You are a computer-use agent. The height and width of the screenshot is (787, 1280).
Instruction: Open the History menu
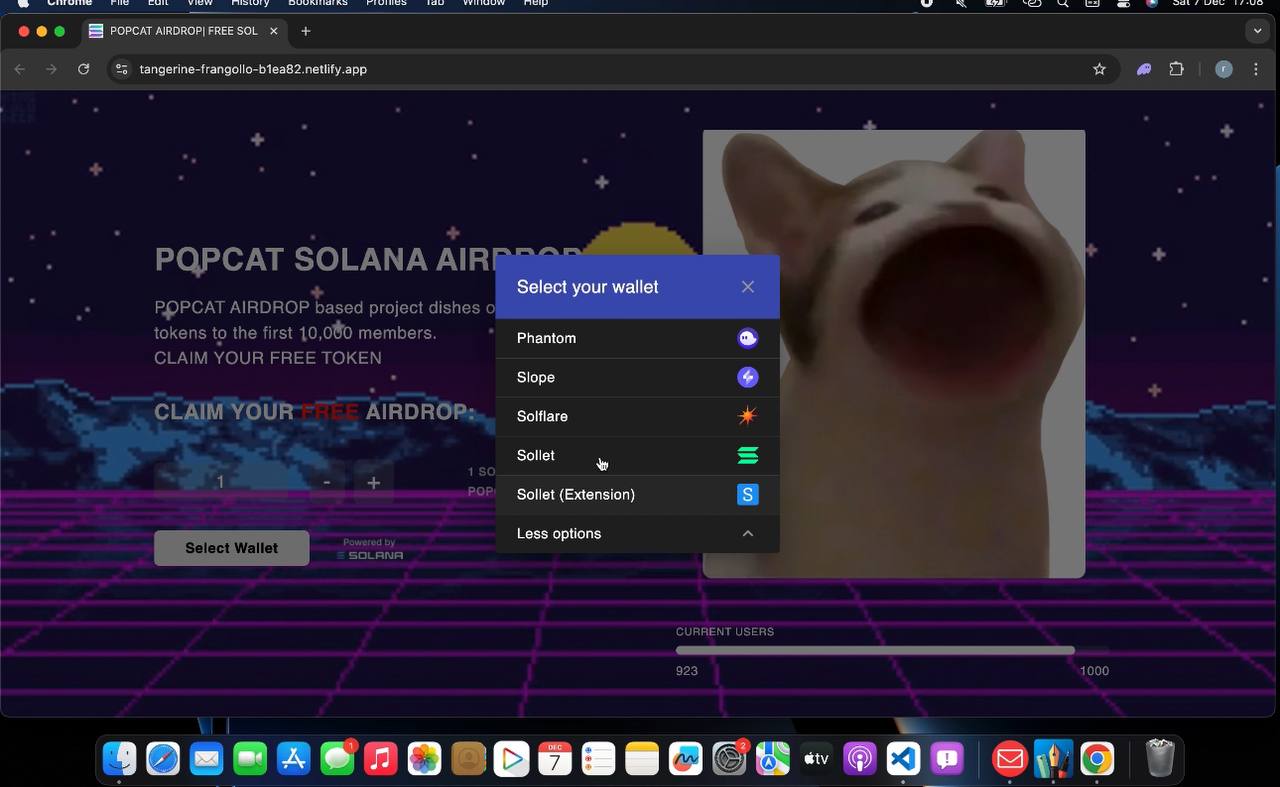click(250, 3)
